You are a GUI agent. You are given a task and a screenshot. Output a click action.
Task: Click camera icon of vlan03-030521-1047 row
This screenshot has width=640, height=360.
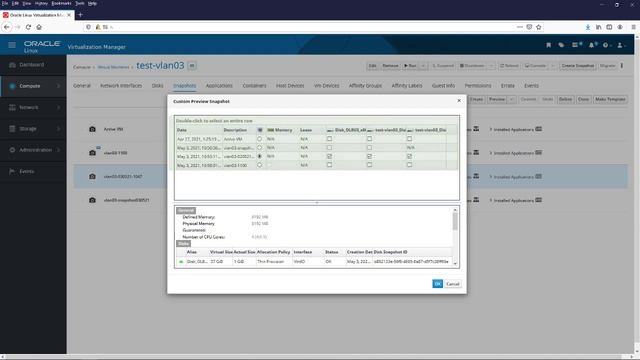(92, 176)
